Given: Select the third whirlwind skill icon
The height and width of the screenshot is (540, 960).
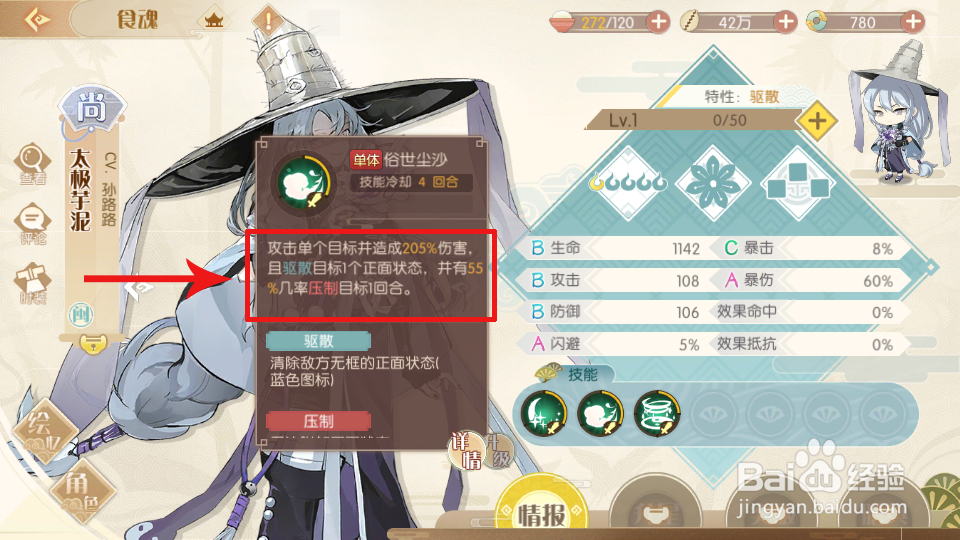Looking at the screenshot, I should (x=657, y=414).
